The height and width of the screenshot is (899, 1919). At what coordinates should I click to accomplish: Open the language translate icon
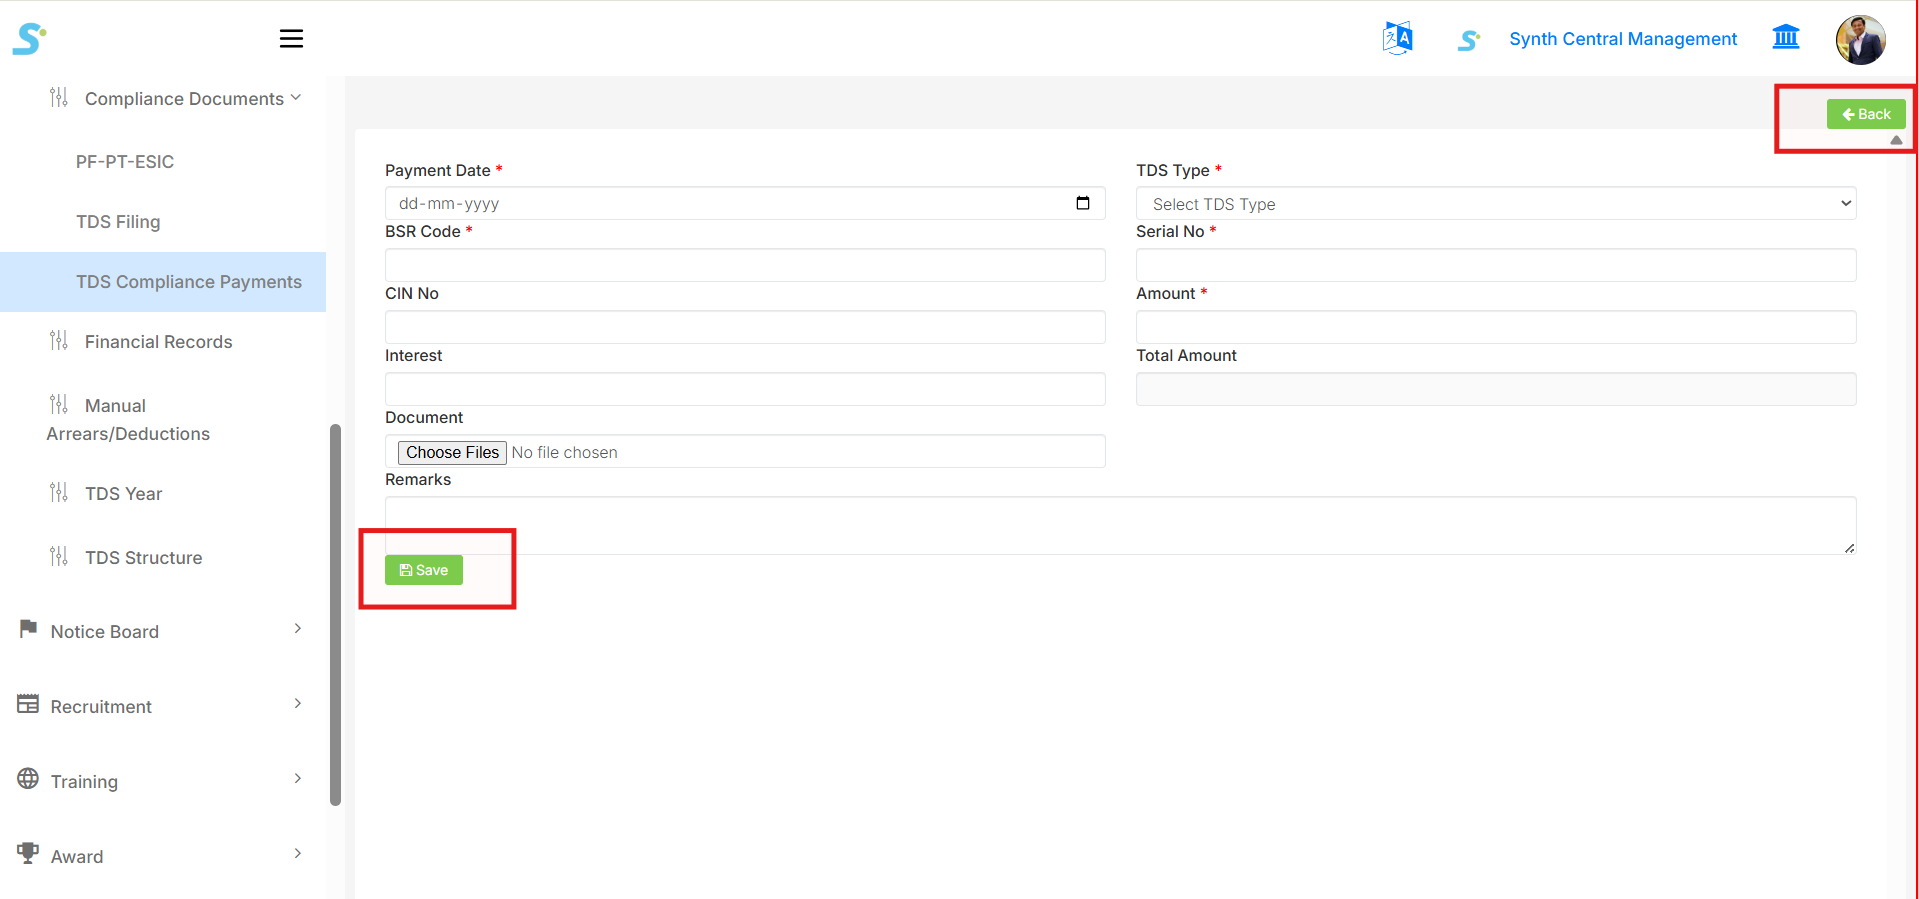[1397, 39]
